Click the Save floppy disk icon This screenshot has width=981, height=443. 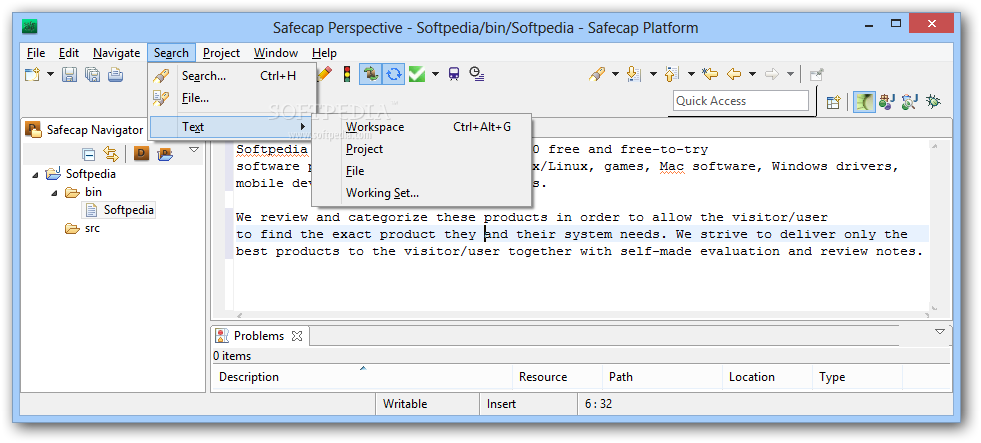pos(70,75)
